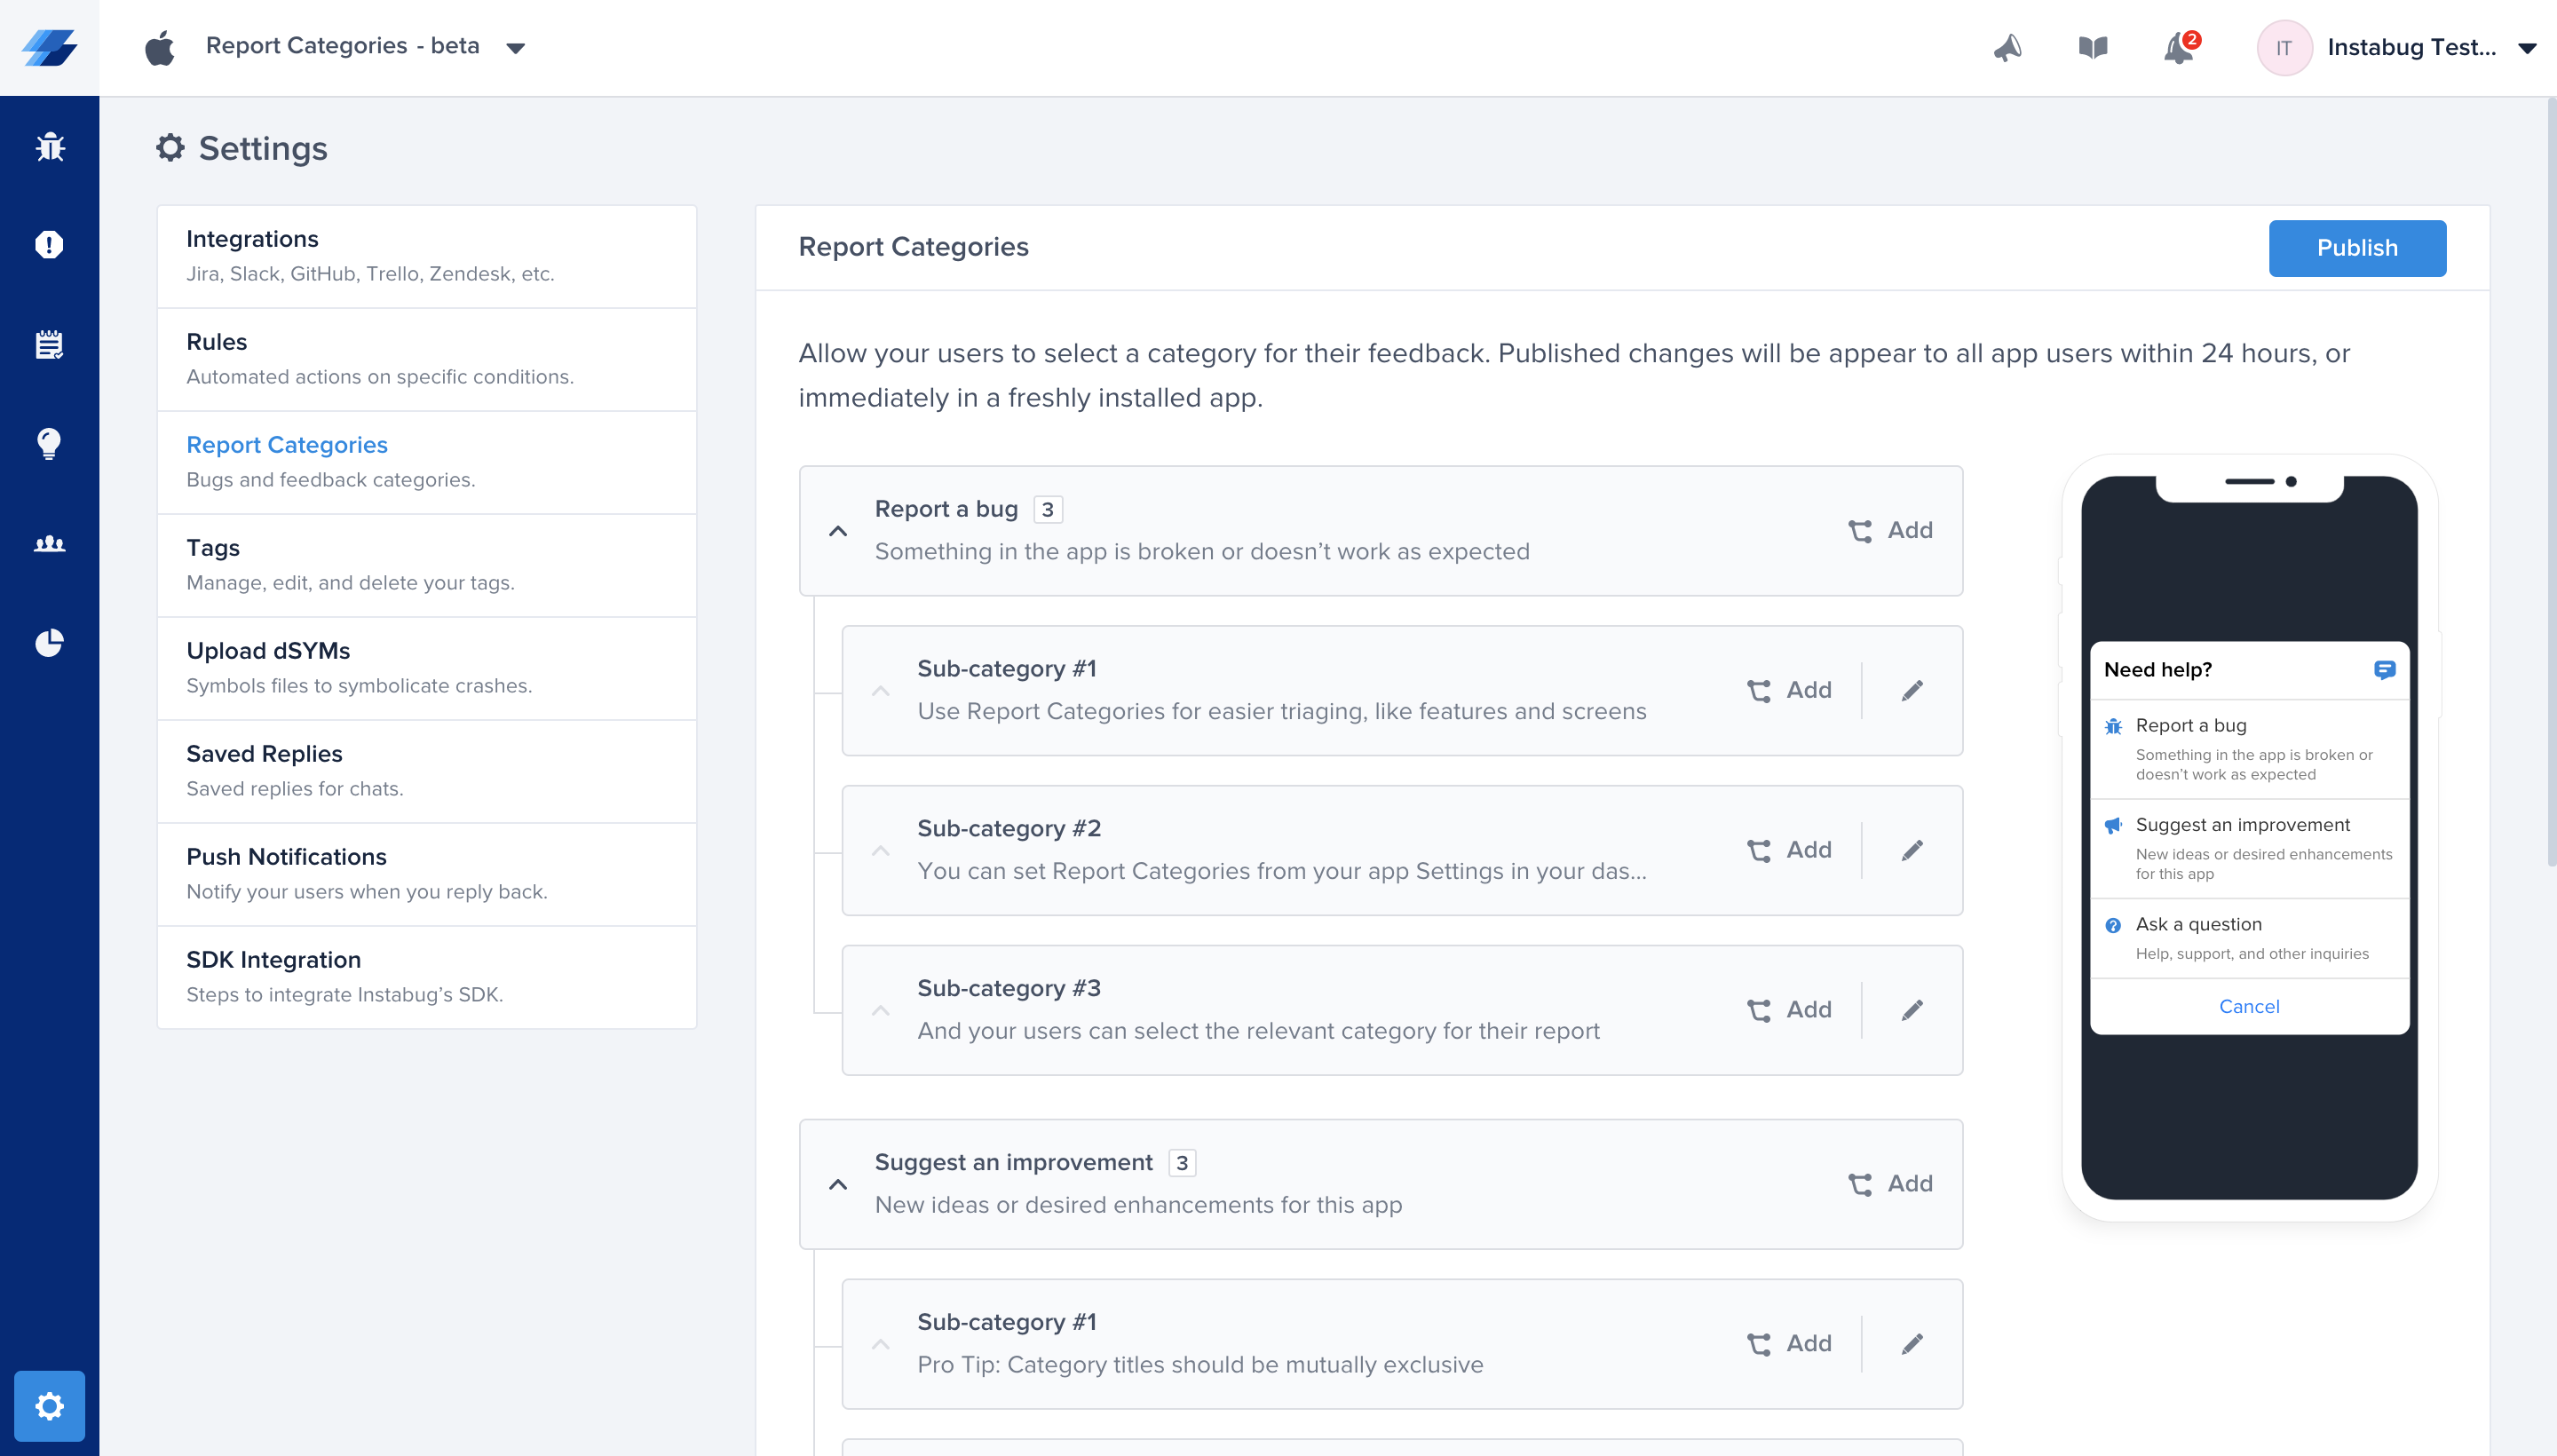The width and height of the screenshot is (2557, 1456).
Task: Open the team members icon in the sidebar
Action: (49, 543)
